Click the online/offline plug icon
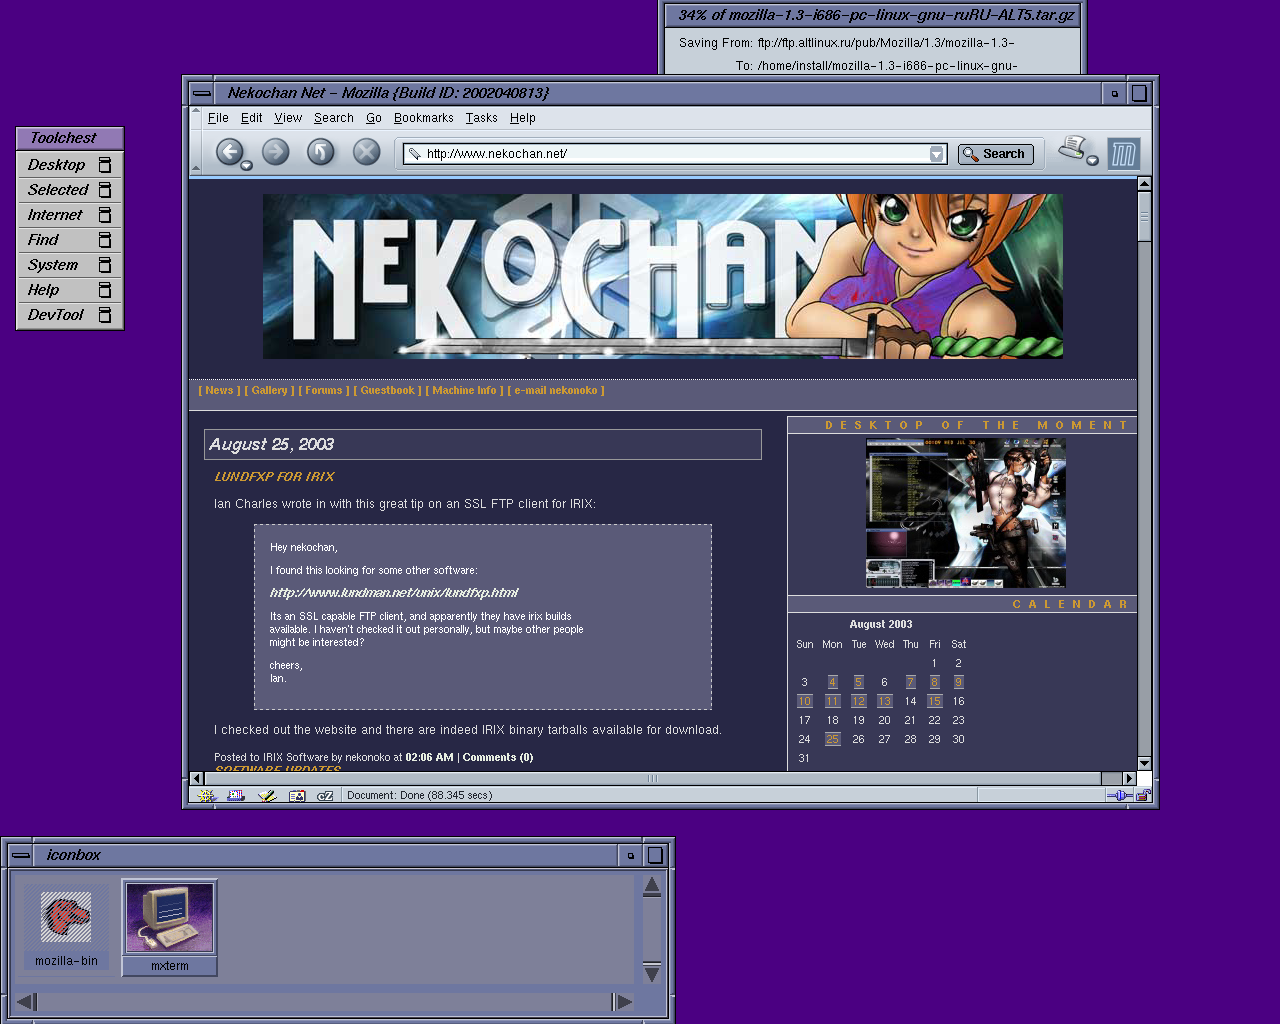This screenshot has height=1024, width=1280. pos(1119,796)
